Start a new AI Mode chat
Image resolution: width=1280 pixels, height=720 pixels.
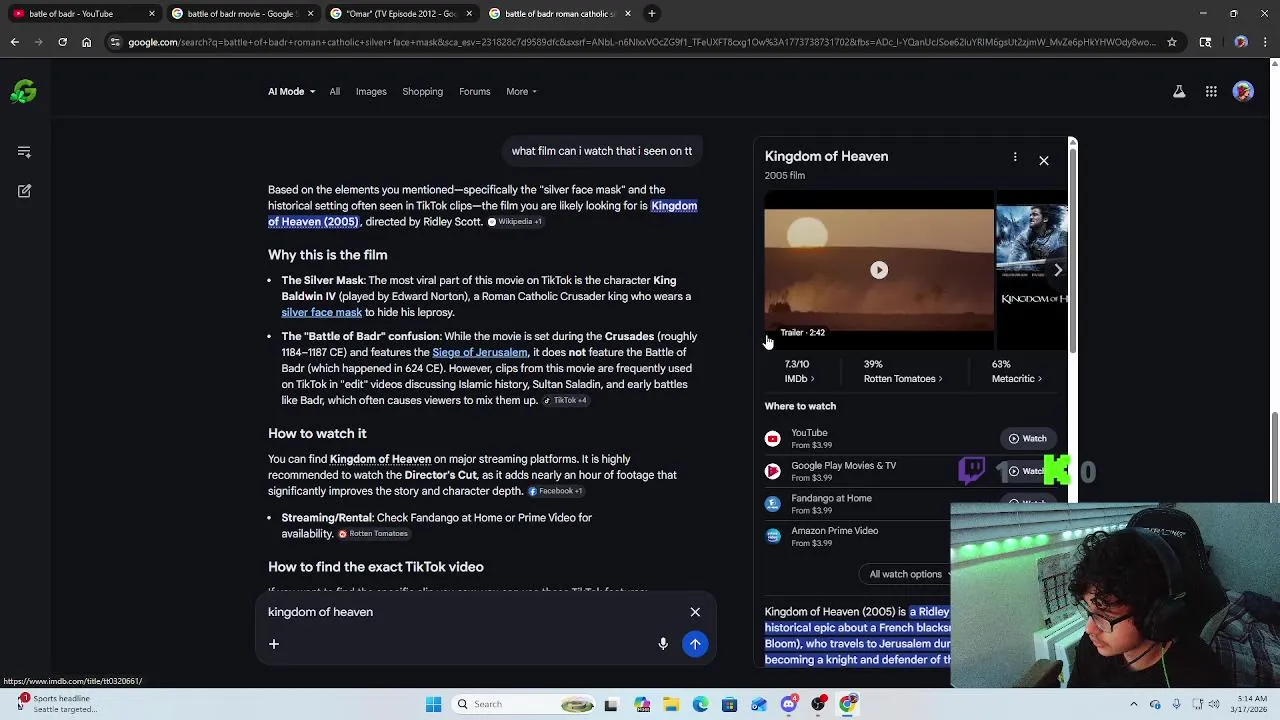pos(24,190)
